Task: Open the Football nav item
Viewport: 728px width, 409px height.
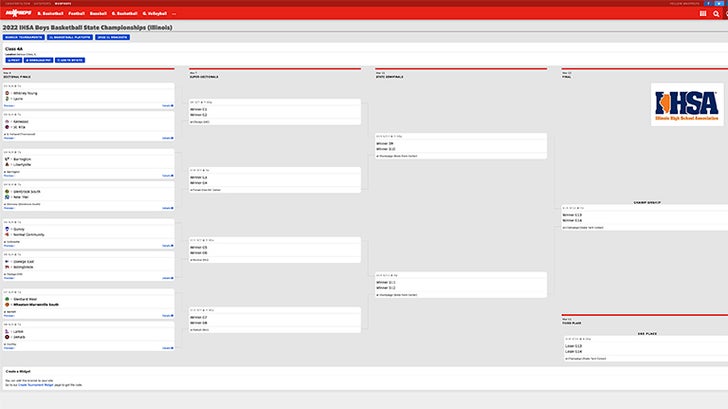Action: [x=77, y=13]
